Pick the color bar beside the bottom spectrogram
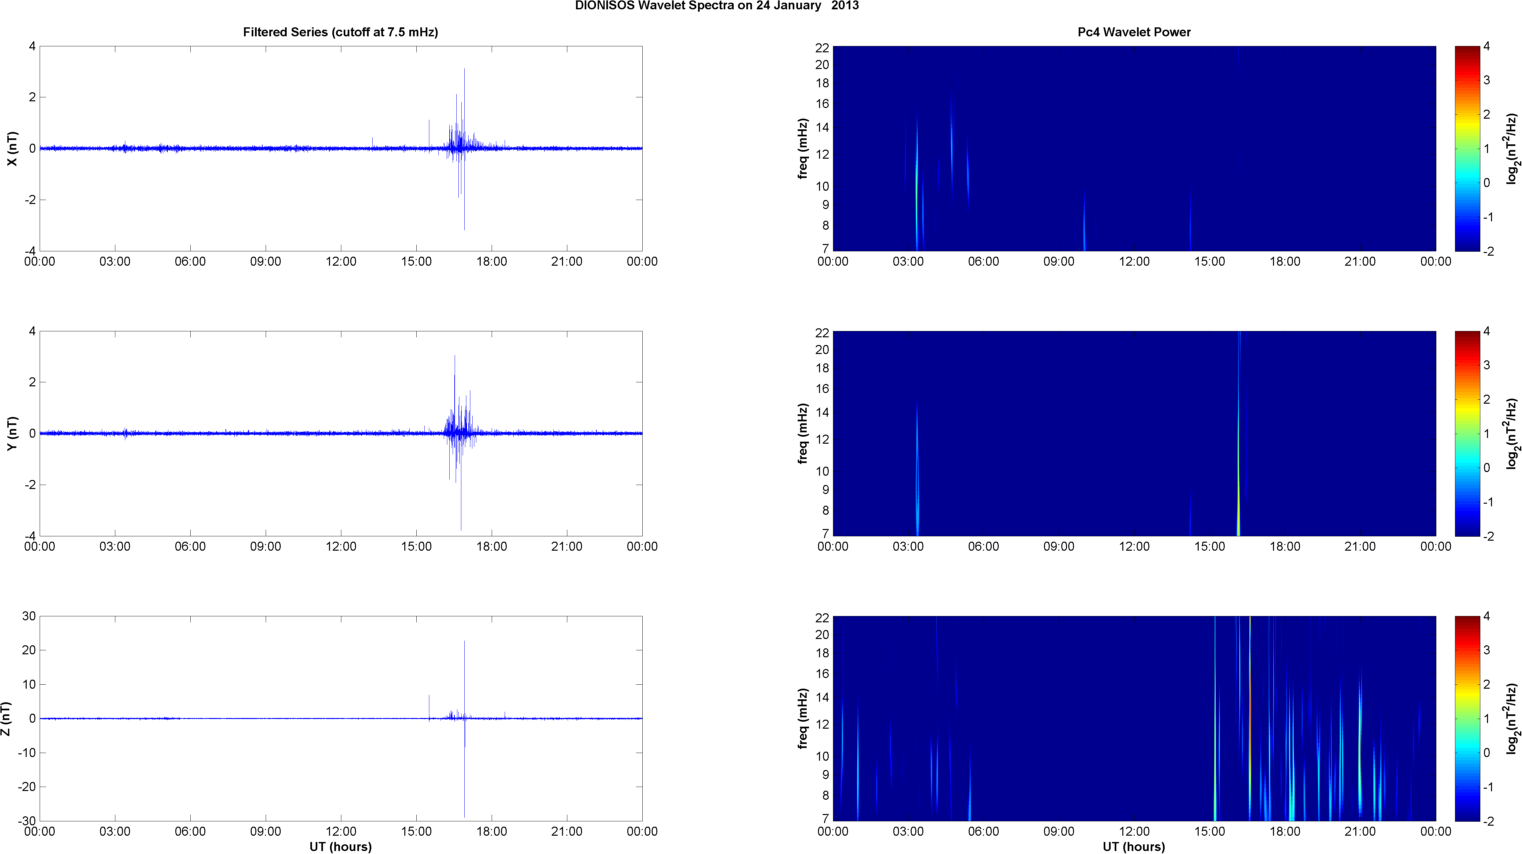The image size is (1522, 854). click(x=1467, y=719)
